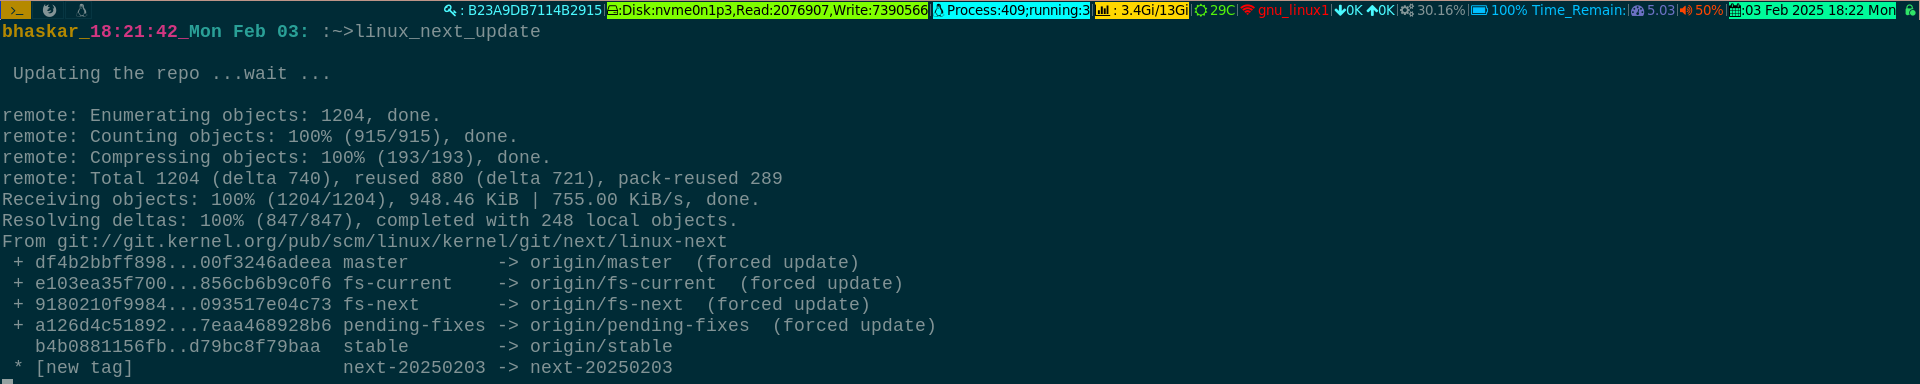Click the terminal prompt workspace icon
This screenshot has width=1920, height=384.
[16, 10]
